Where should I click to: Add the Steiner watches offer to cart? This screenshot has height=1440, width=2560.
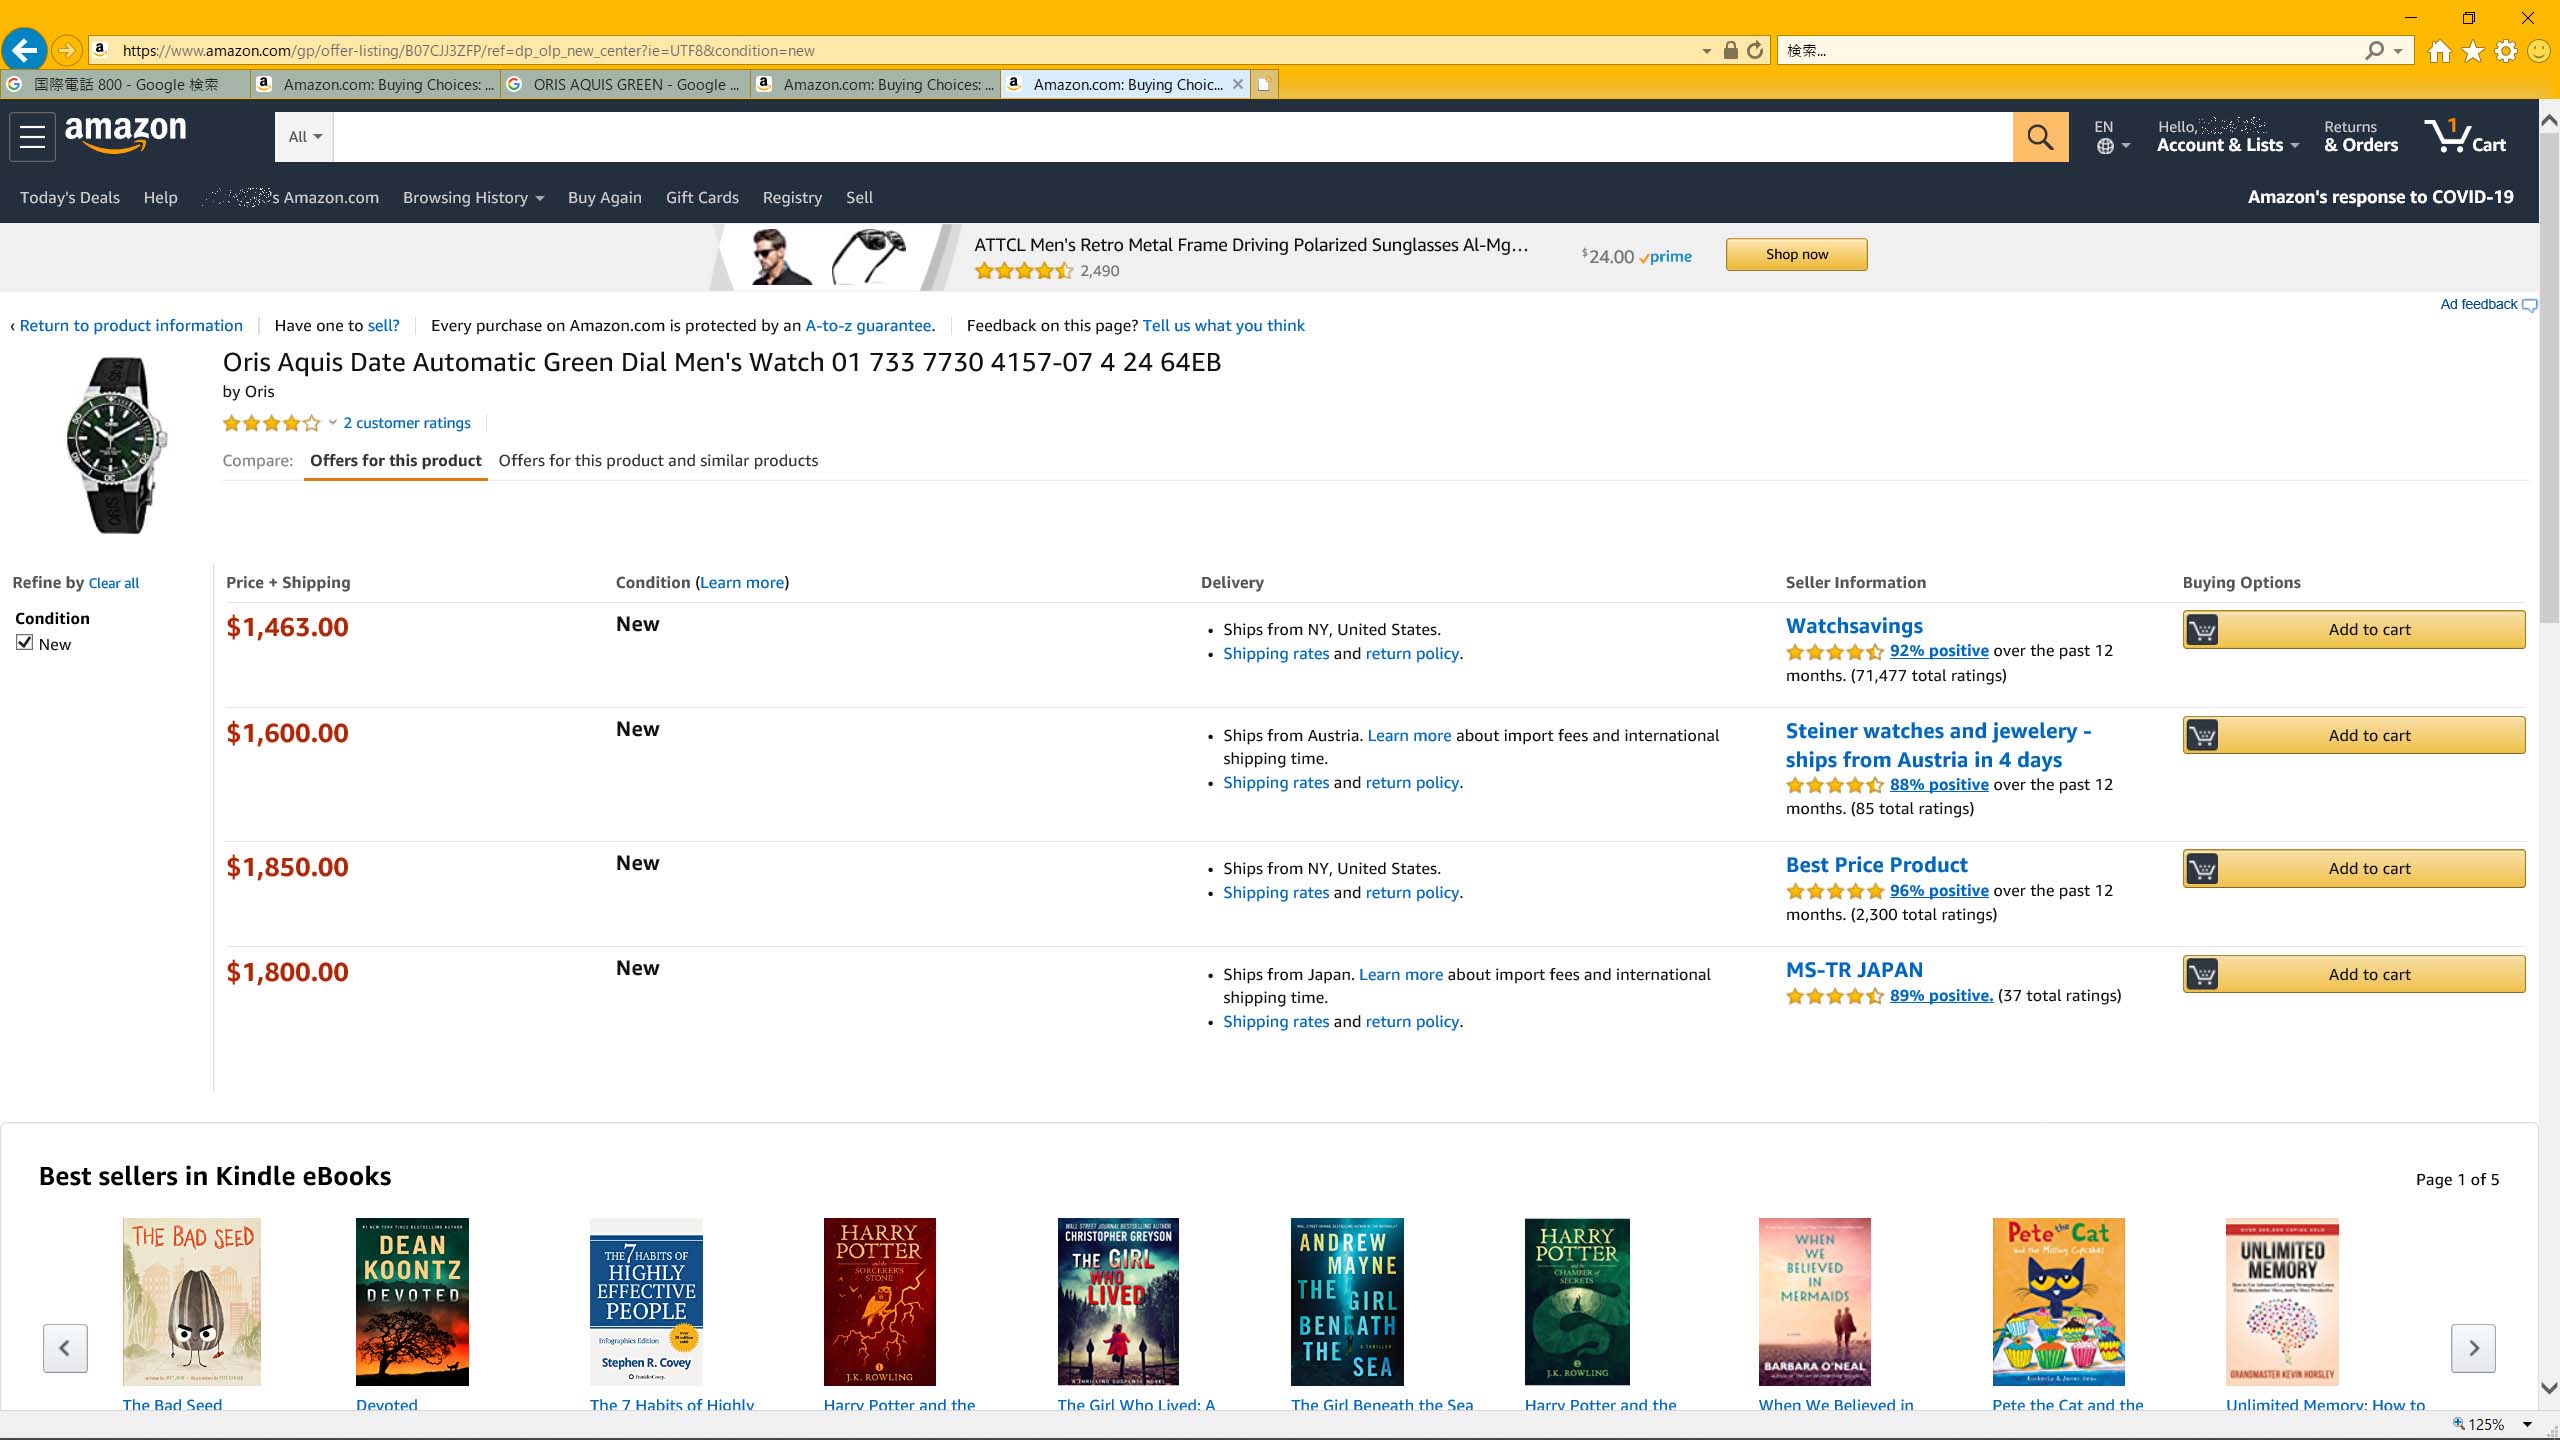(x=2354, y=736)
